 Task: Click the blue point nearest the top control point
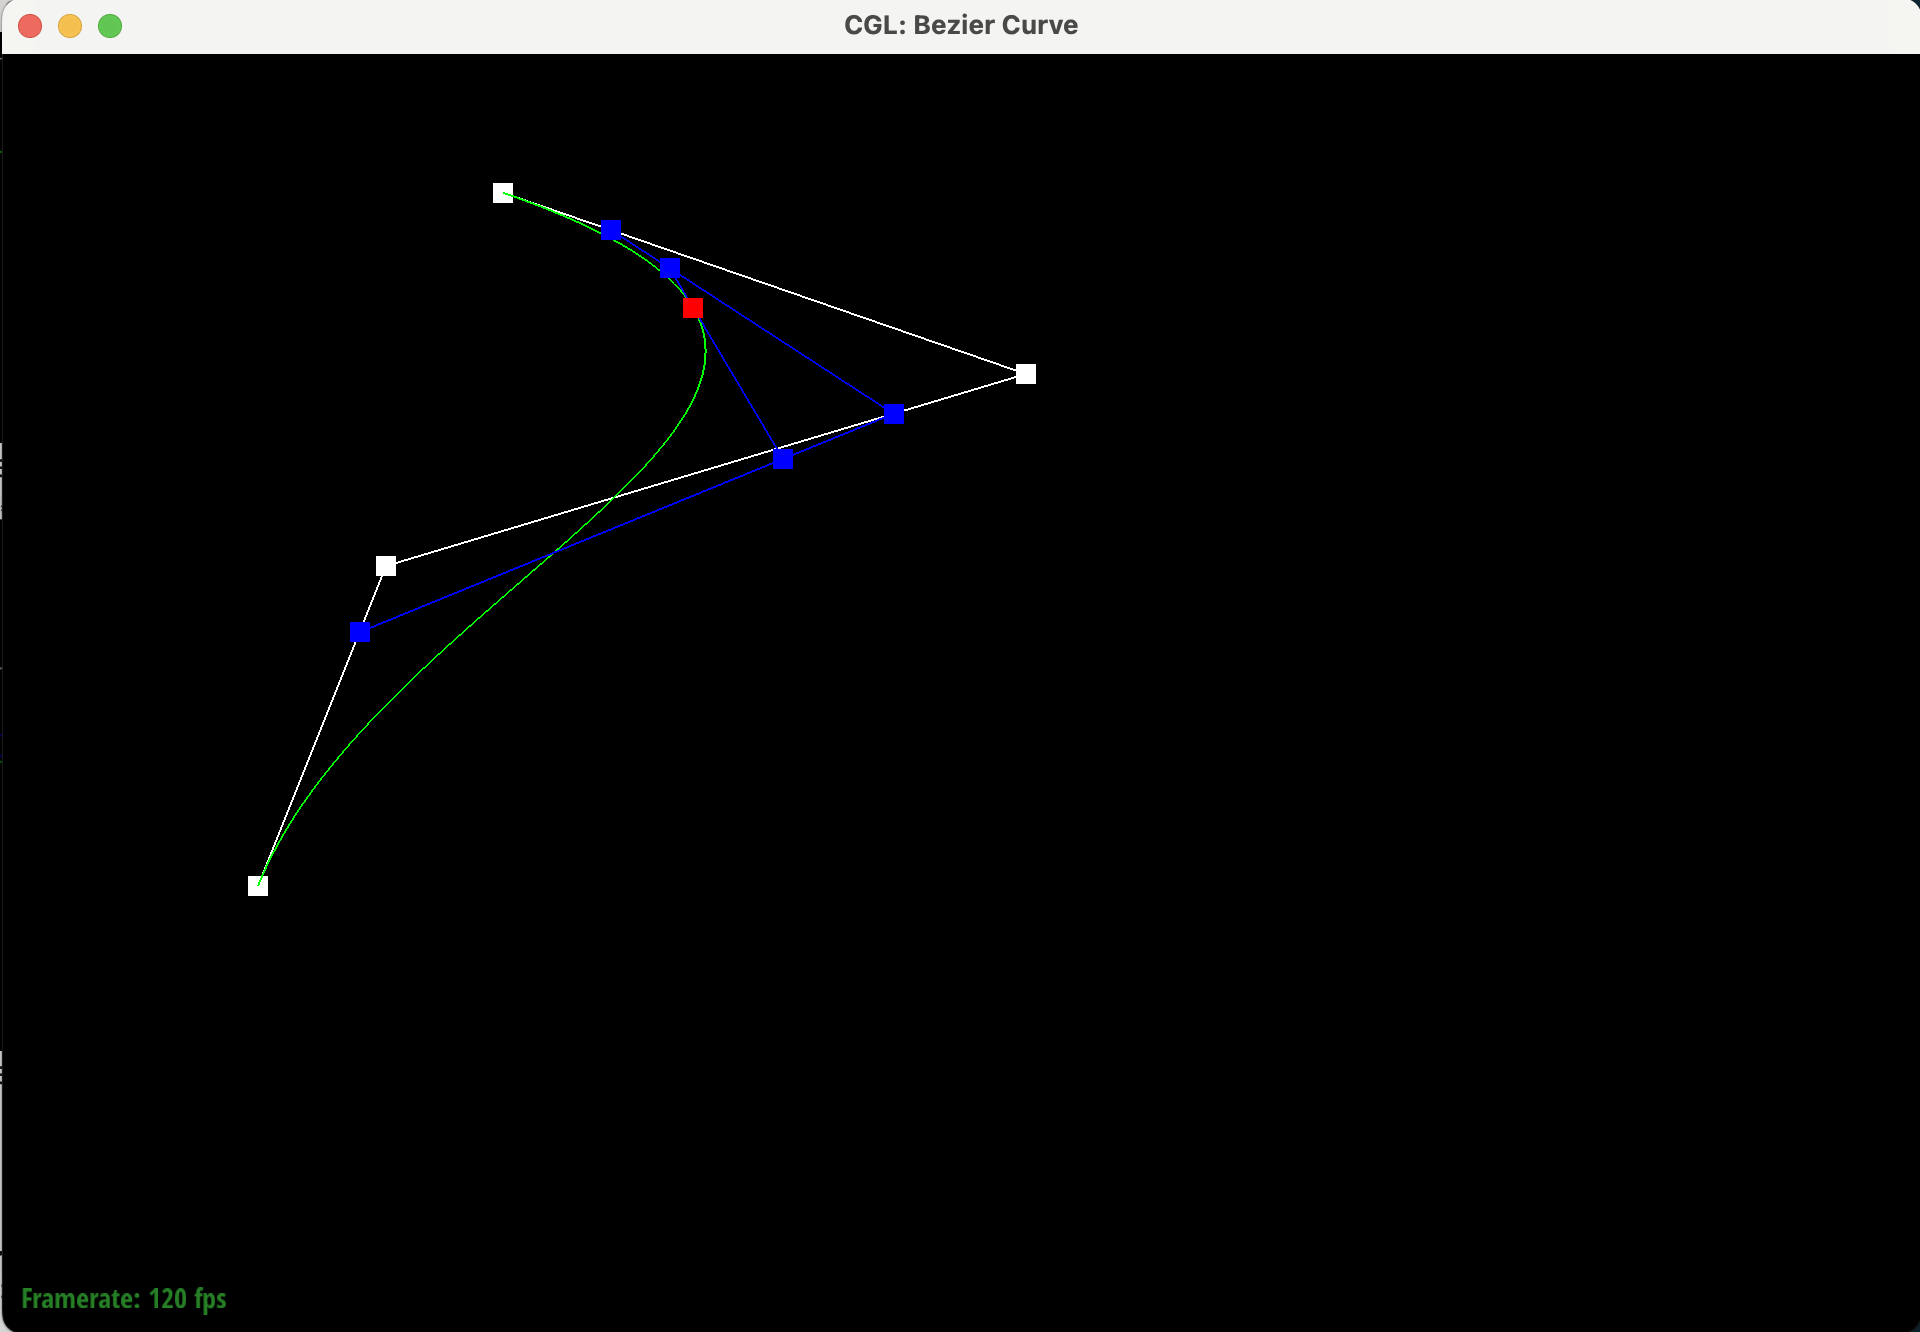(x=611, y=230)
